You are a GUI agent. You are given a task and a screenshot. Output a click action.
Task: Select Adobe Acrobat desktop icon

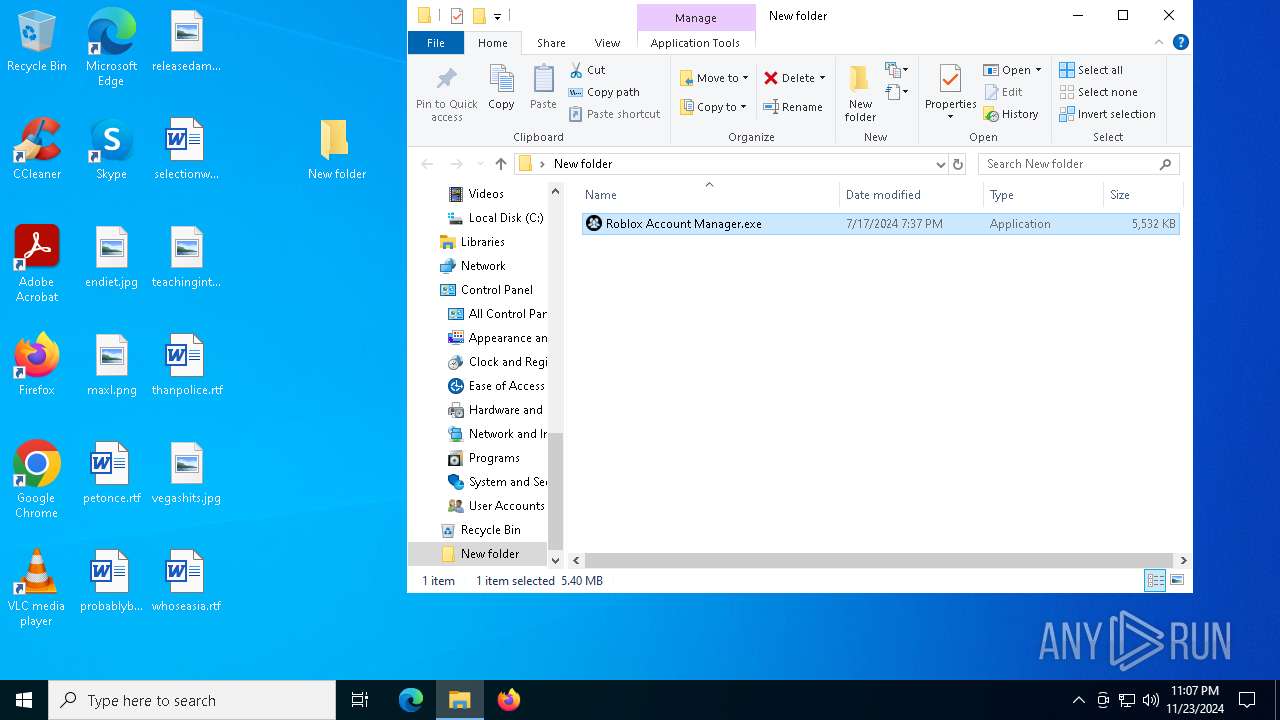tap(37, 264)
